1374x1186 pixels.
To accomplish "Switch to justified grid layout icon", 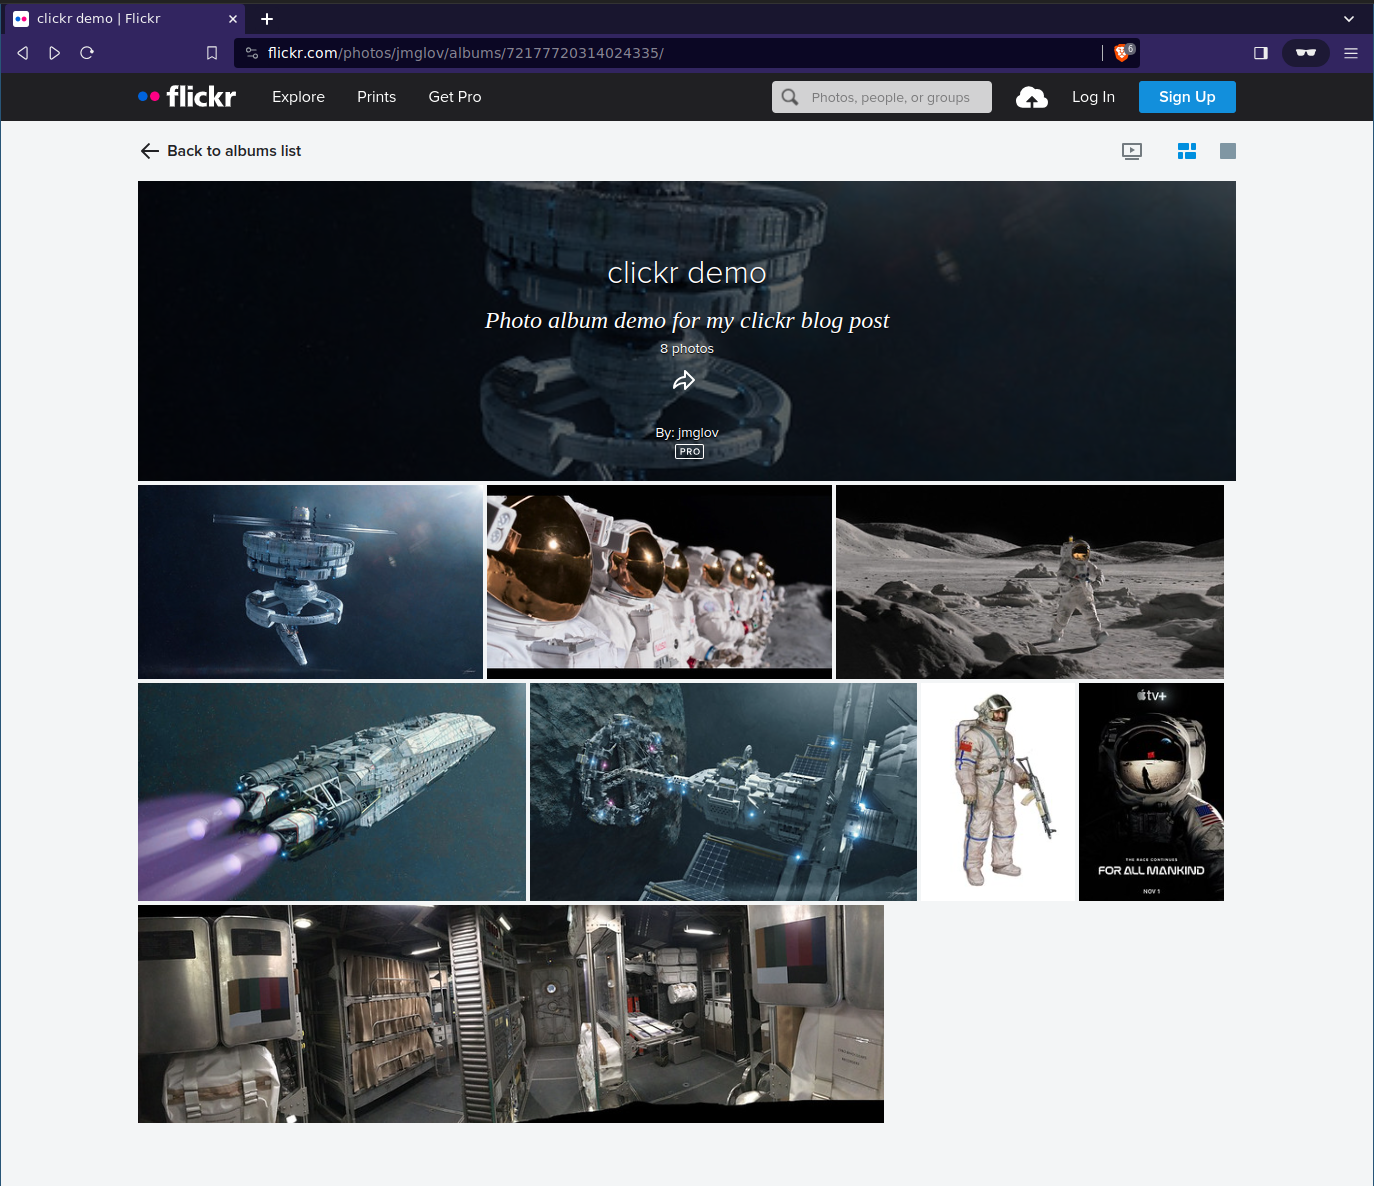I will coord(1187,151).
